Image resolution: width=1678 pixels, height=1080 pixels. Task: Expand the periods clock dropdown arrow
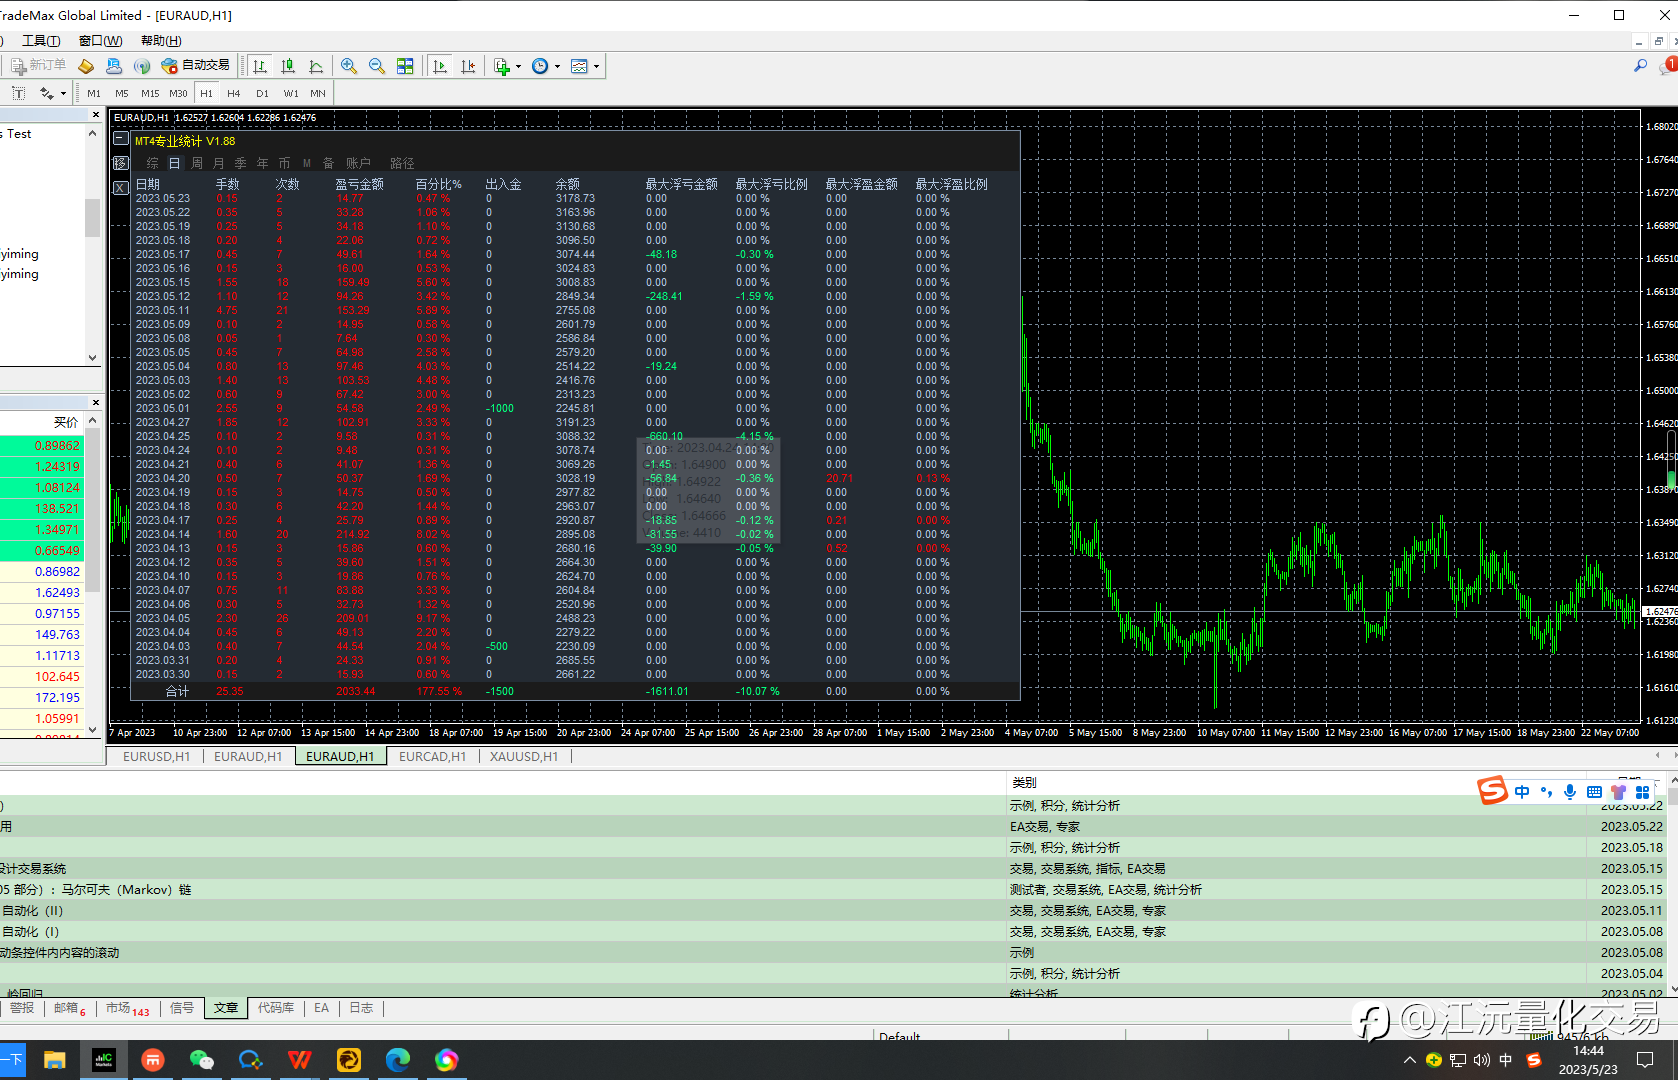pos(557,67)
